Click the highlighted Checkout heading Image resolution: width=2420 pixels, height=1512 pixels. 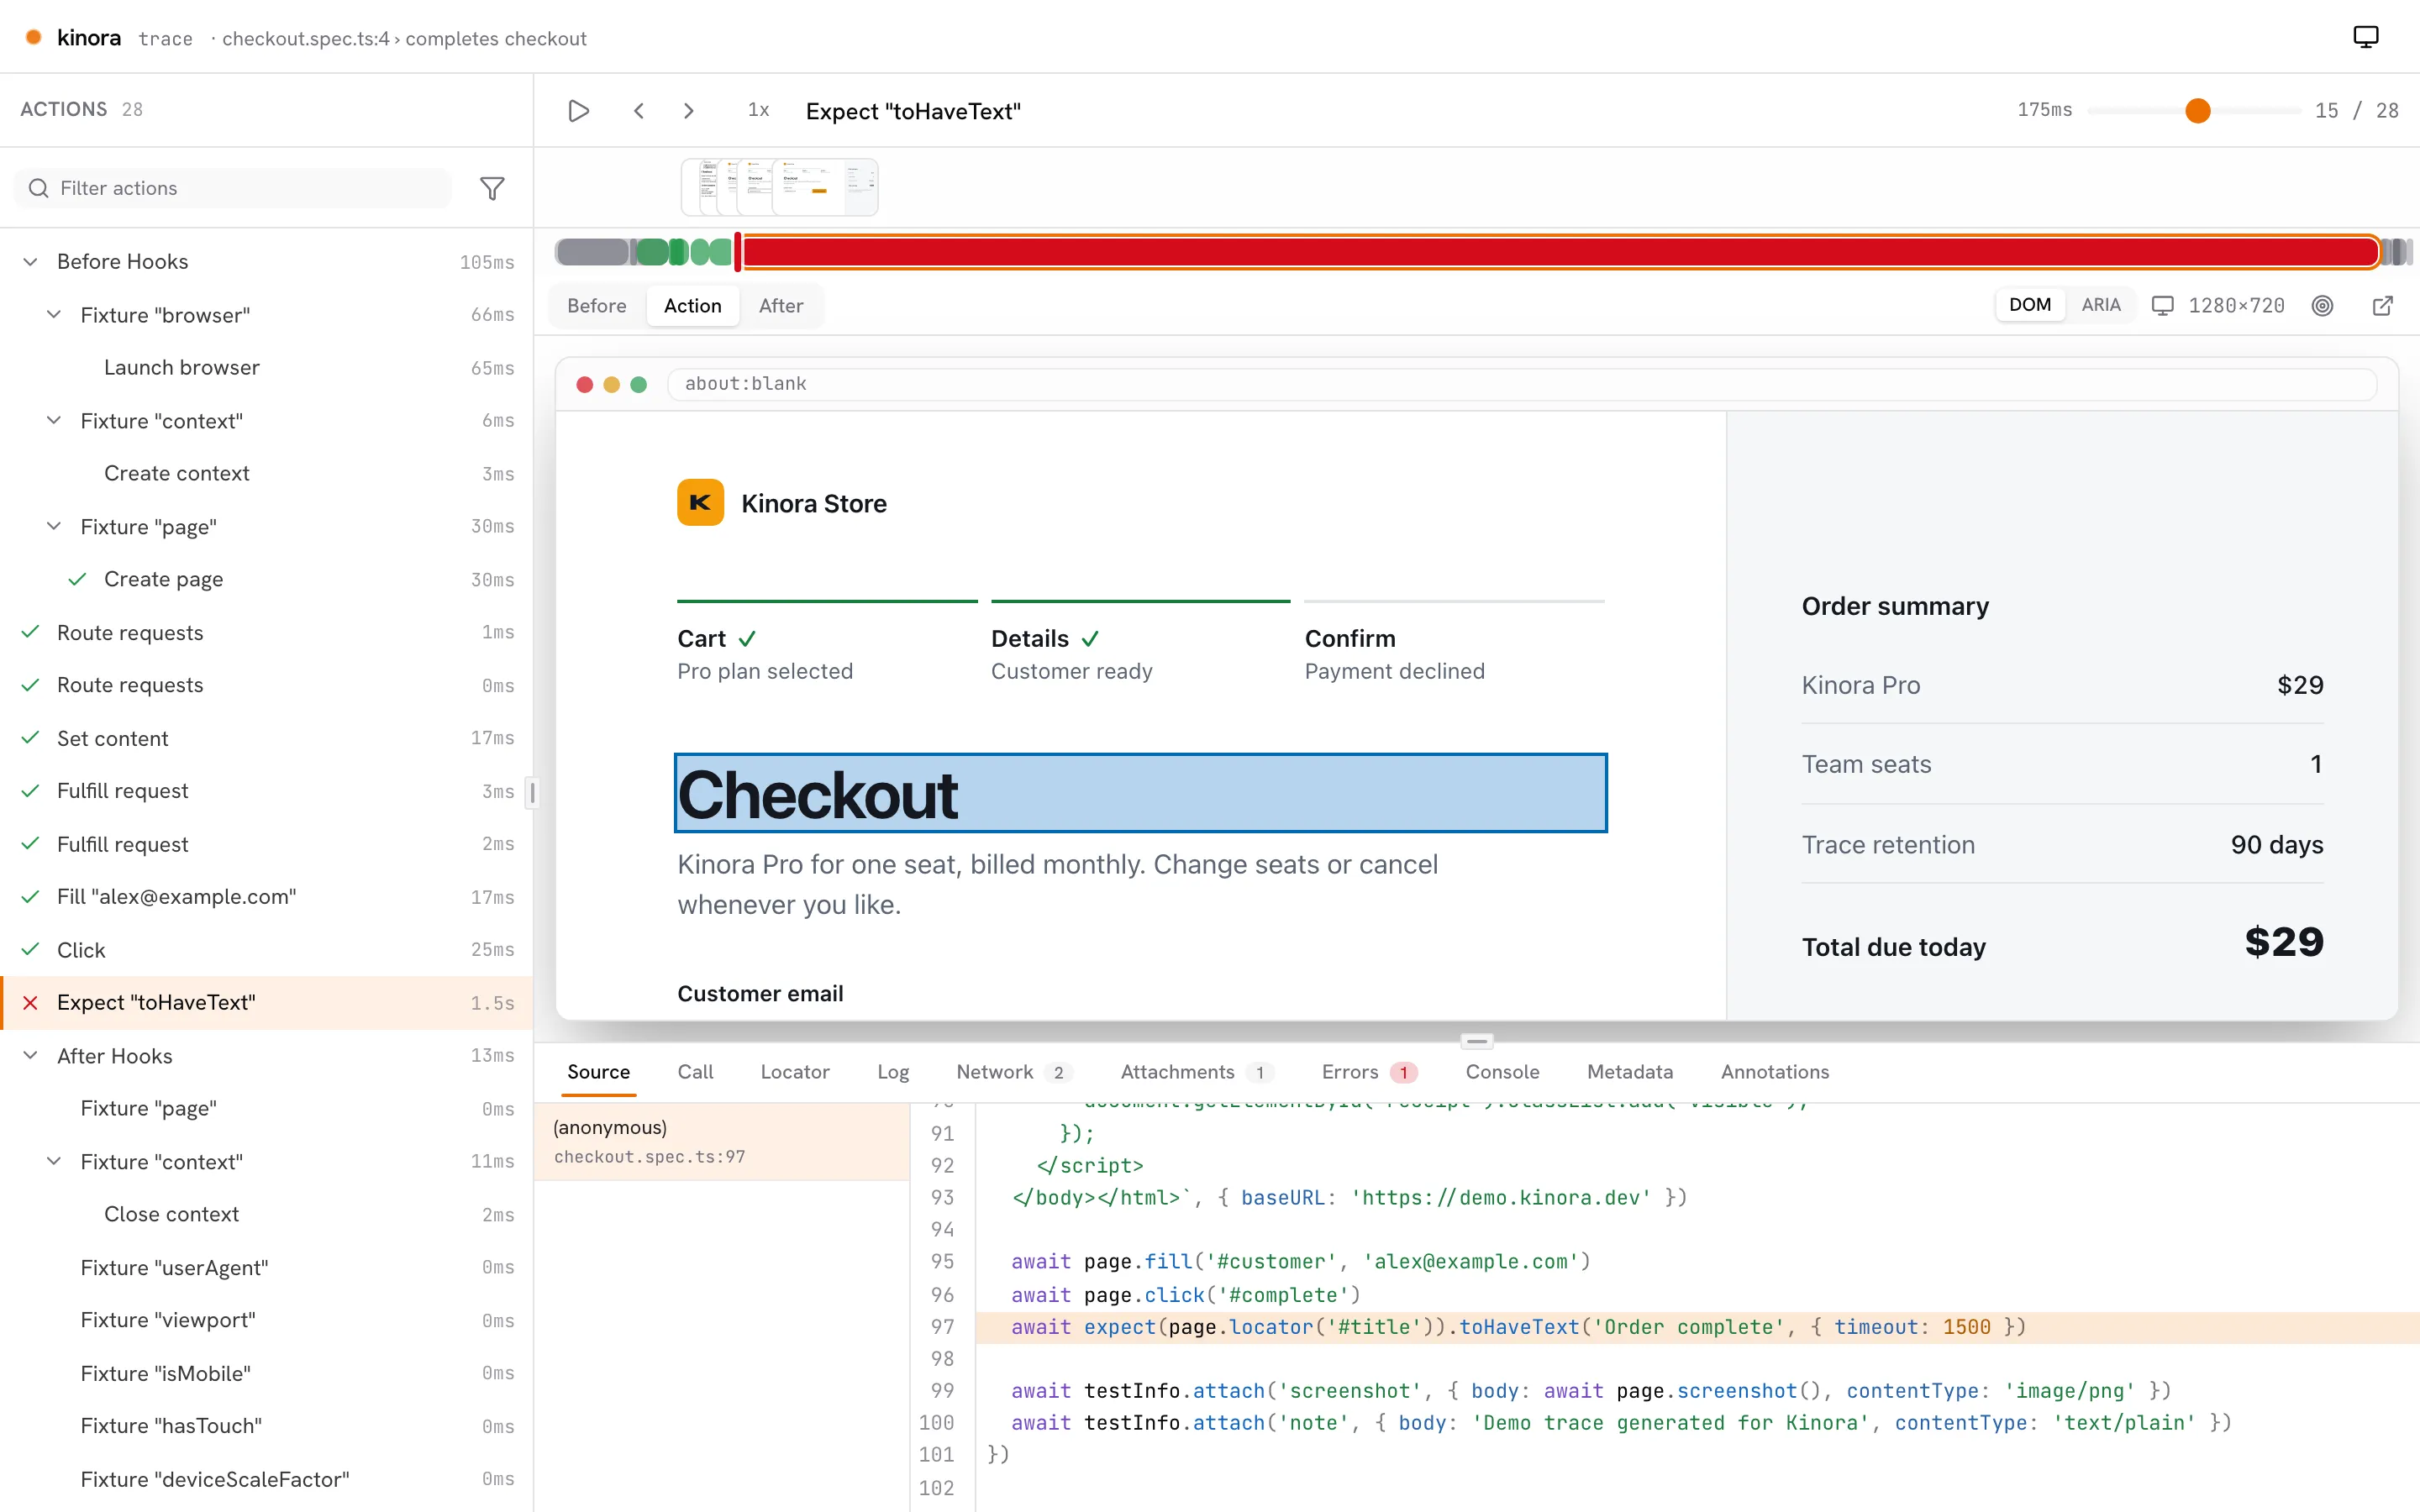tap(1140, 793)
